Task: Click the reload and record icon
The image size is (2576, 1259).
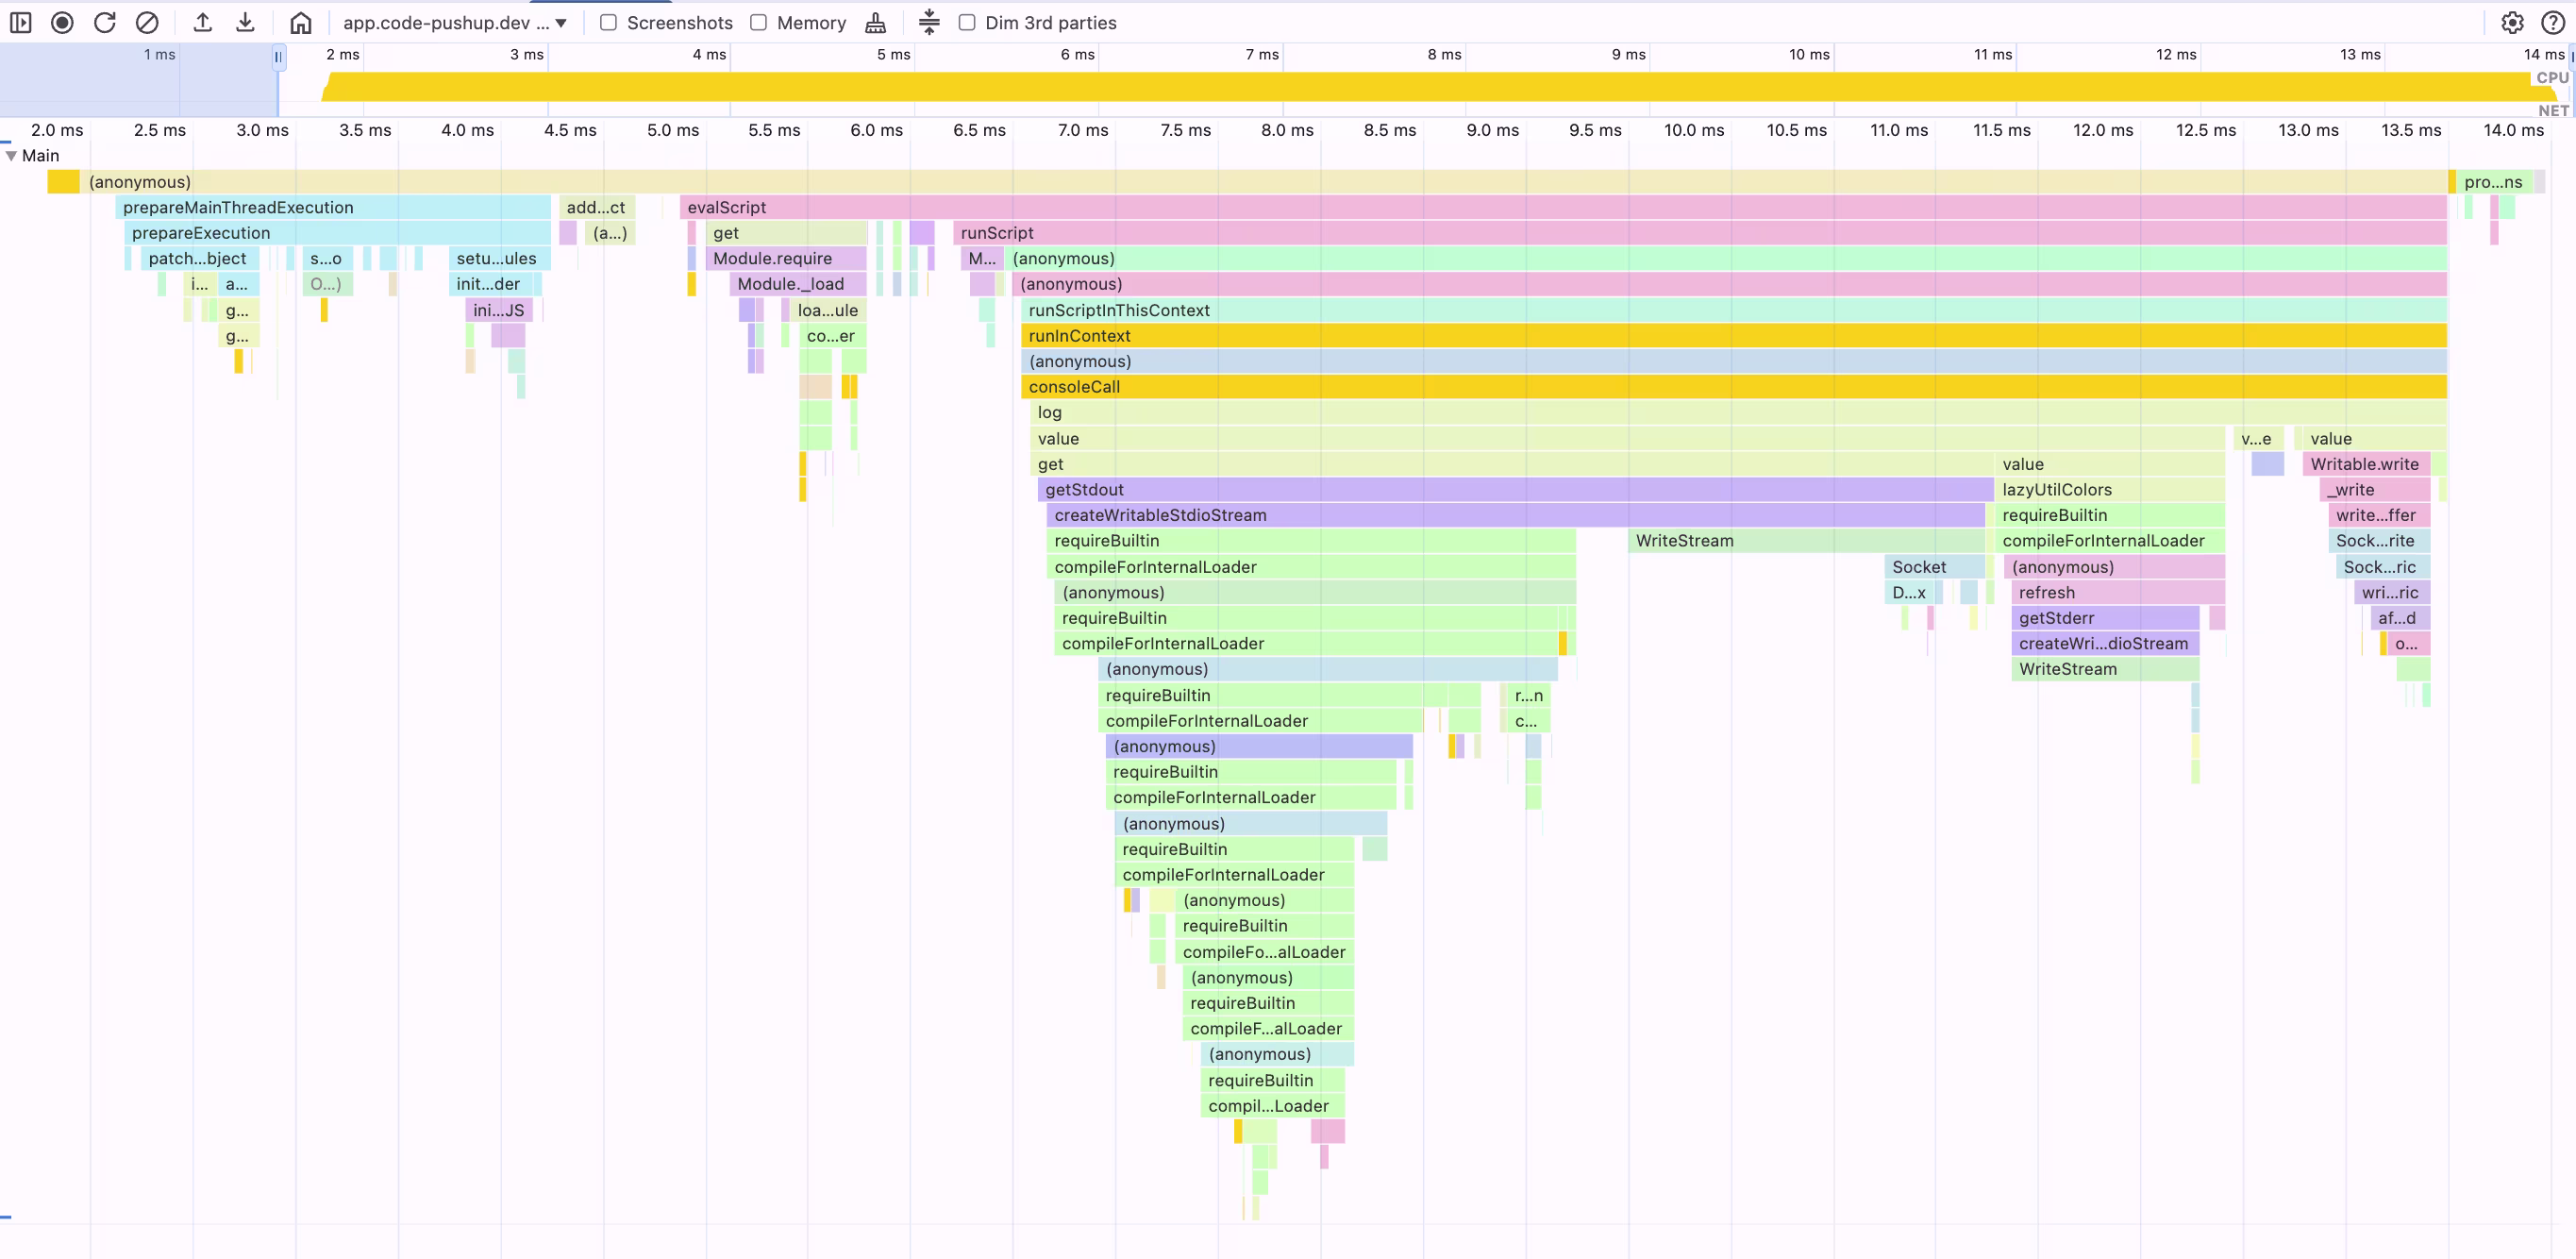Action: pos(105,22)
